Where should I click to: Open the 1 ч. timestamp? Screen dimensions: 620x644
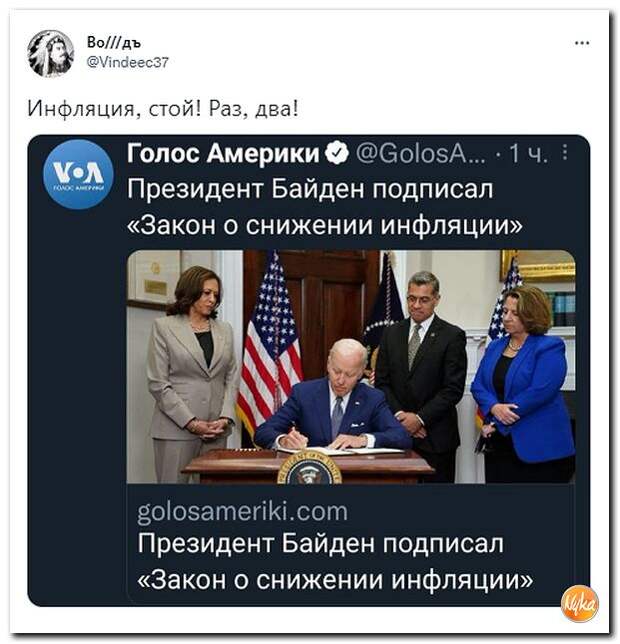pos(528,154)
